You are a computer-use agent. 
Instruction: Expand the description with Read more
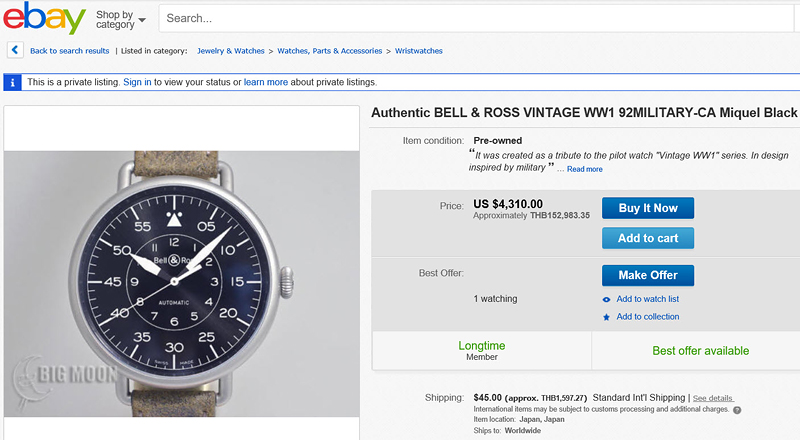(584, 169)
